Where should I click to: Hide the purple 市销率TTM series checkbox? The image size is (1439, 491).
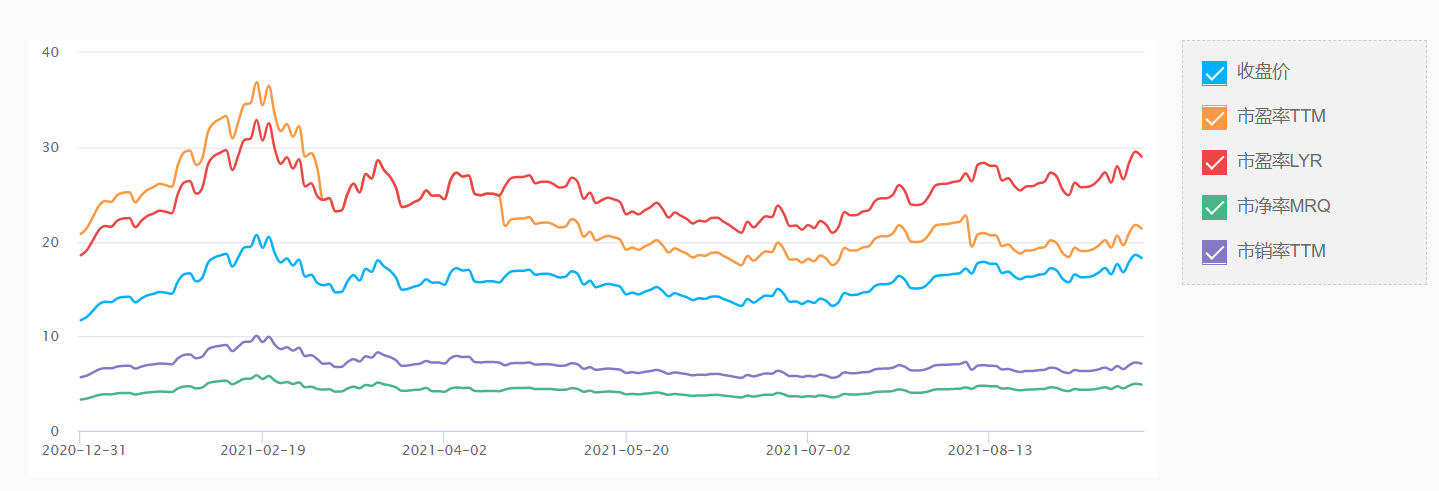point(1214,252)
